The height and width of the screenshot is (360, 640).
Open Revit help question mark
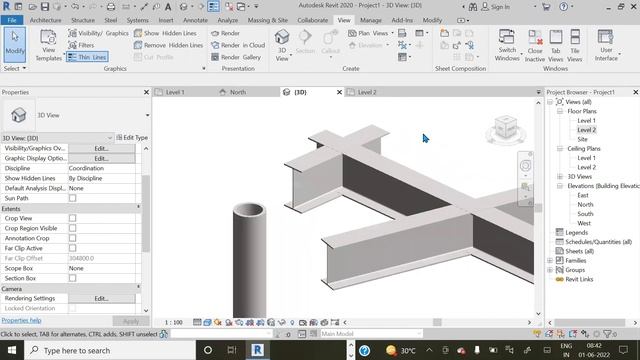tap(563, 7)
